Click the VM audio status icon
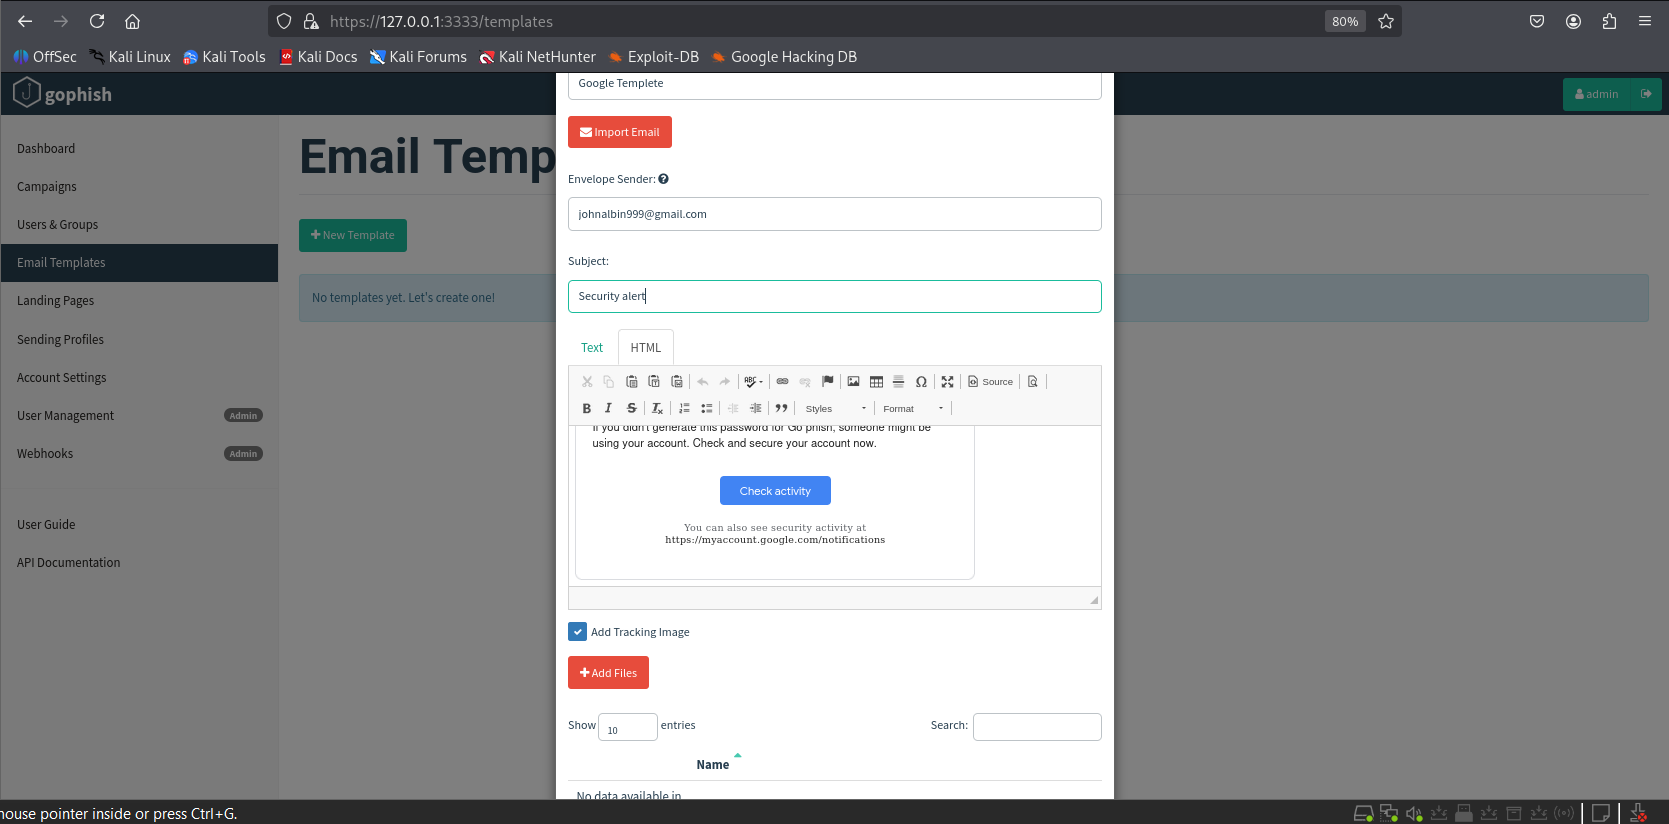1669x824 pixels. (x=1414, y=813)
